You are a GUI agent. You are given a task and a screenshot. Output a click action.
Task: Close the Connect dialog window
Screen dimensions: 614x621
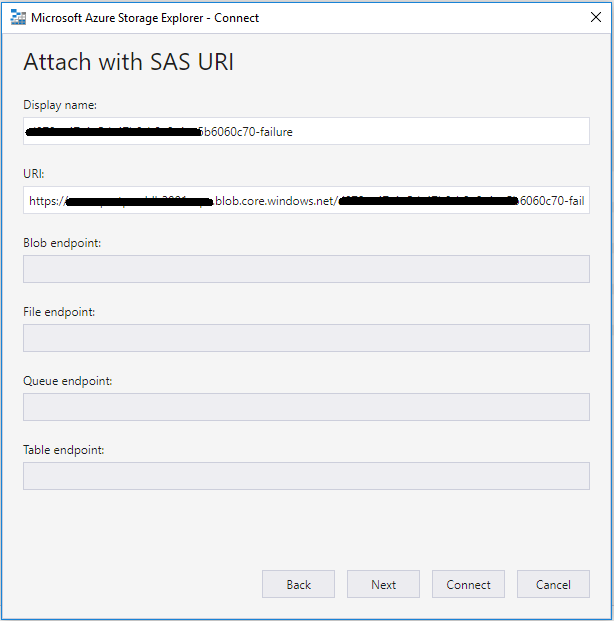[596, 17]
